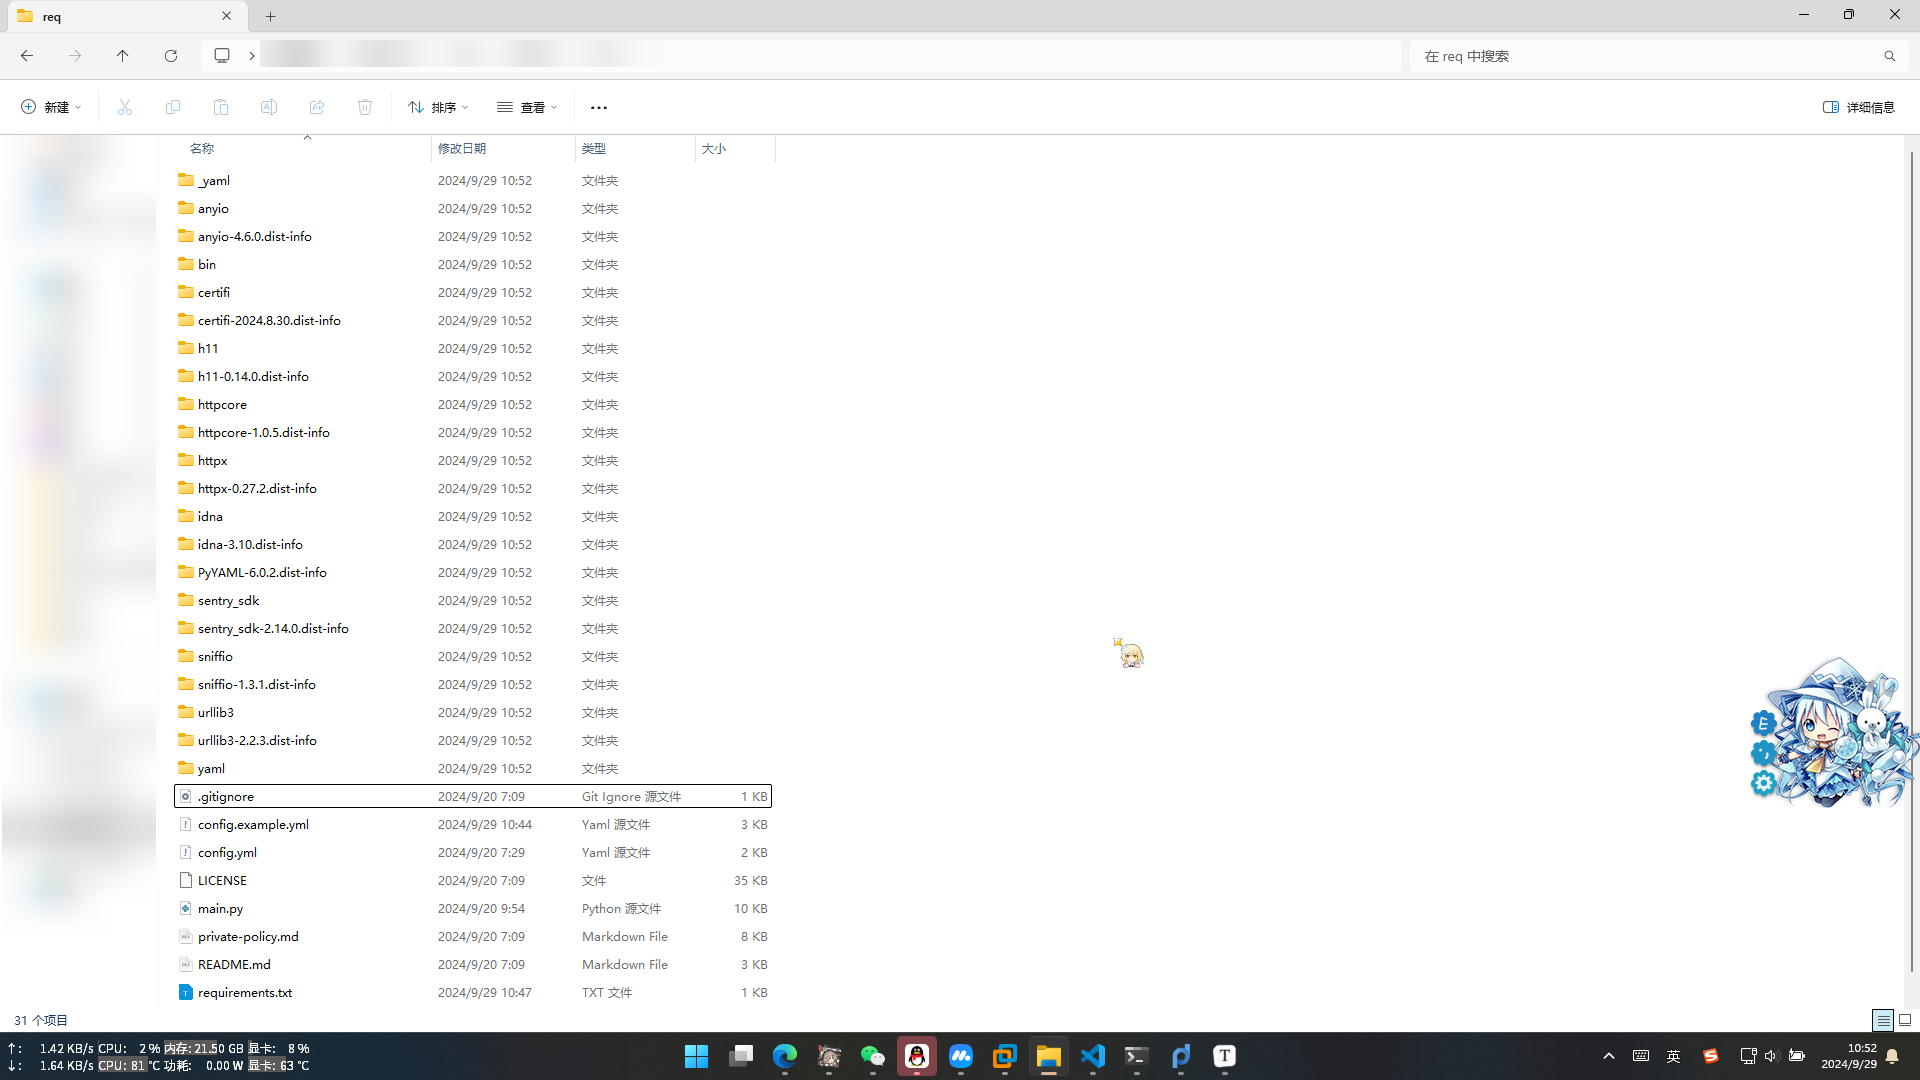Click the Cut scissors icon
This screenshot has width=1920, height=1080.
(x=125, y=107)
